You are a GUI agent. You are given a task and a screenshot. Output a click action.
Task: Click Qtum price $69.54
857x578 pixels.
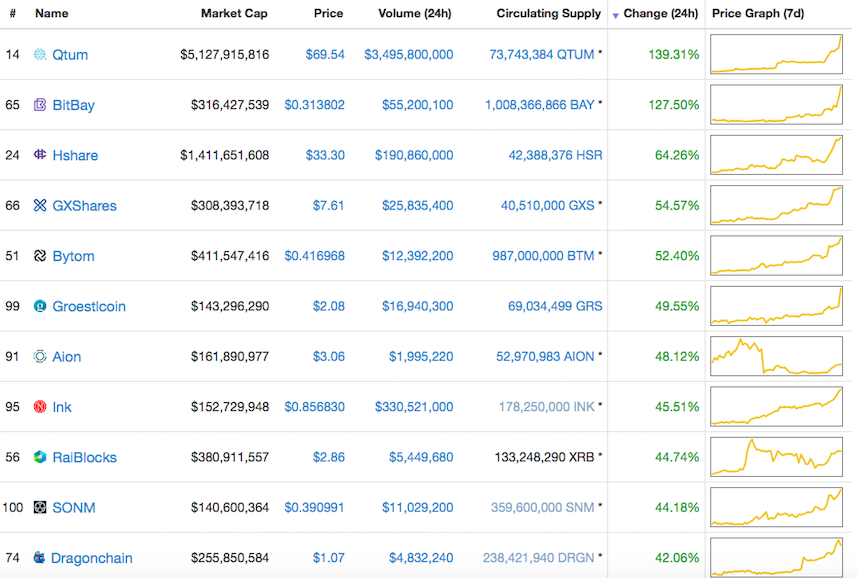coord(325,55)
